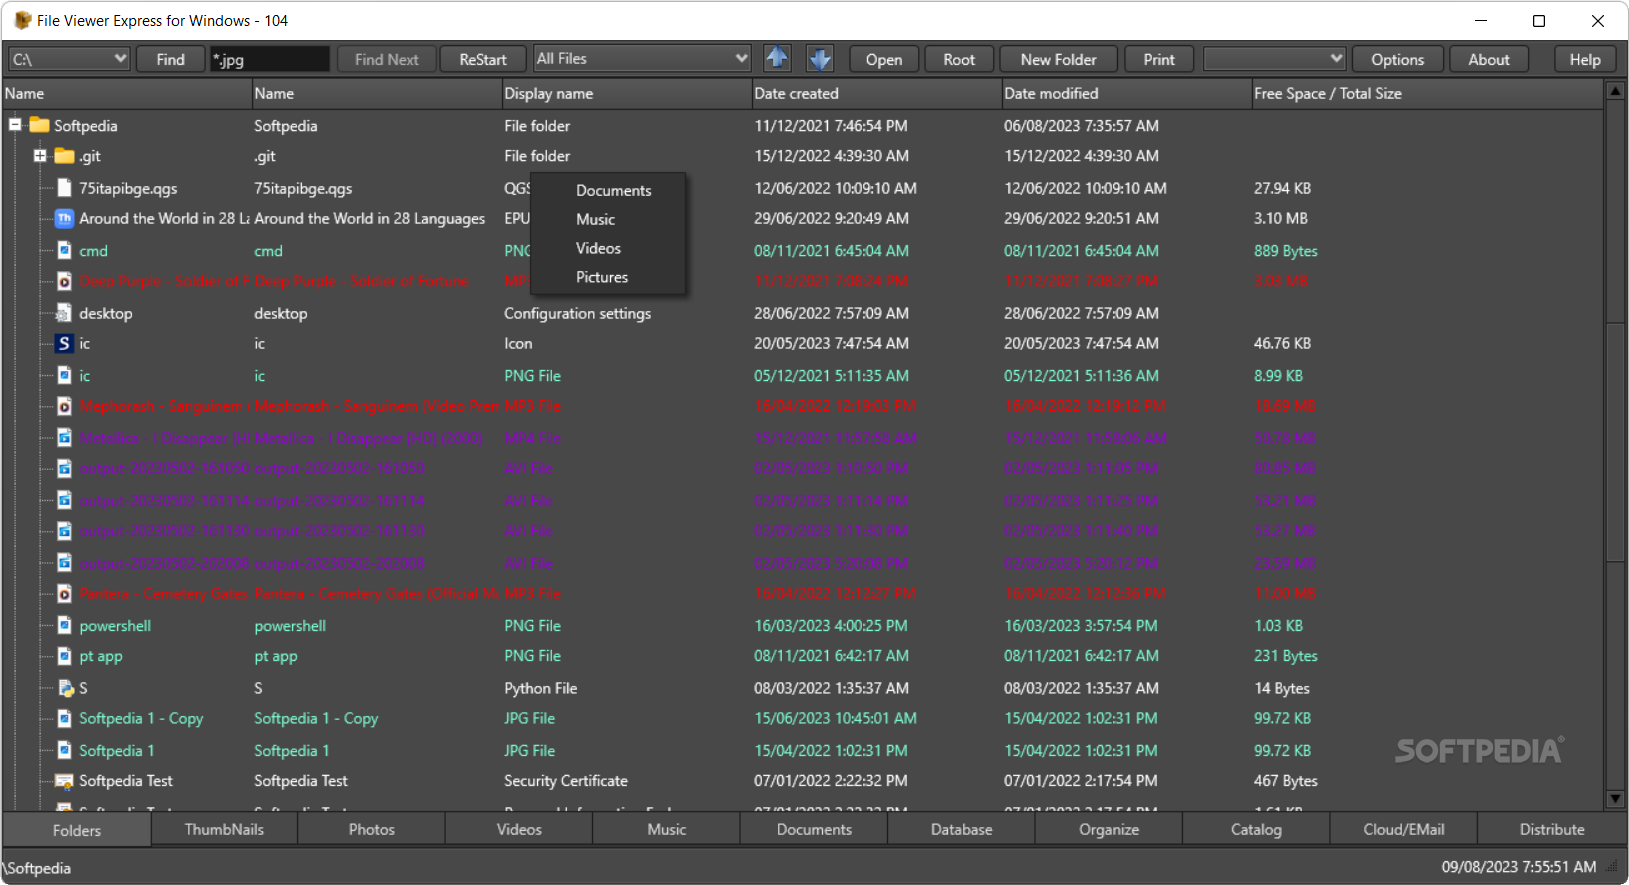Click the Find Next button
The image size is (1629, 885).
tap(386, 59)
